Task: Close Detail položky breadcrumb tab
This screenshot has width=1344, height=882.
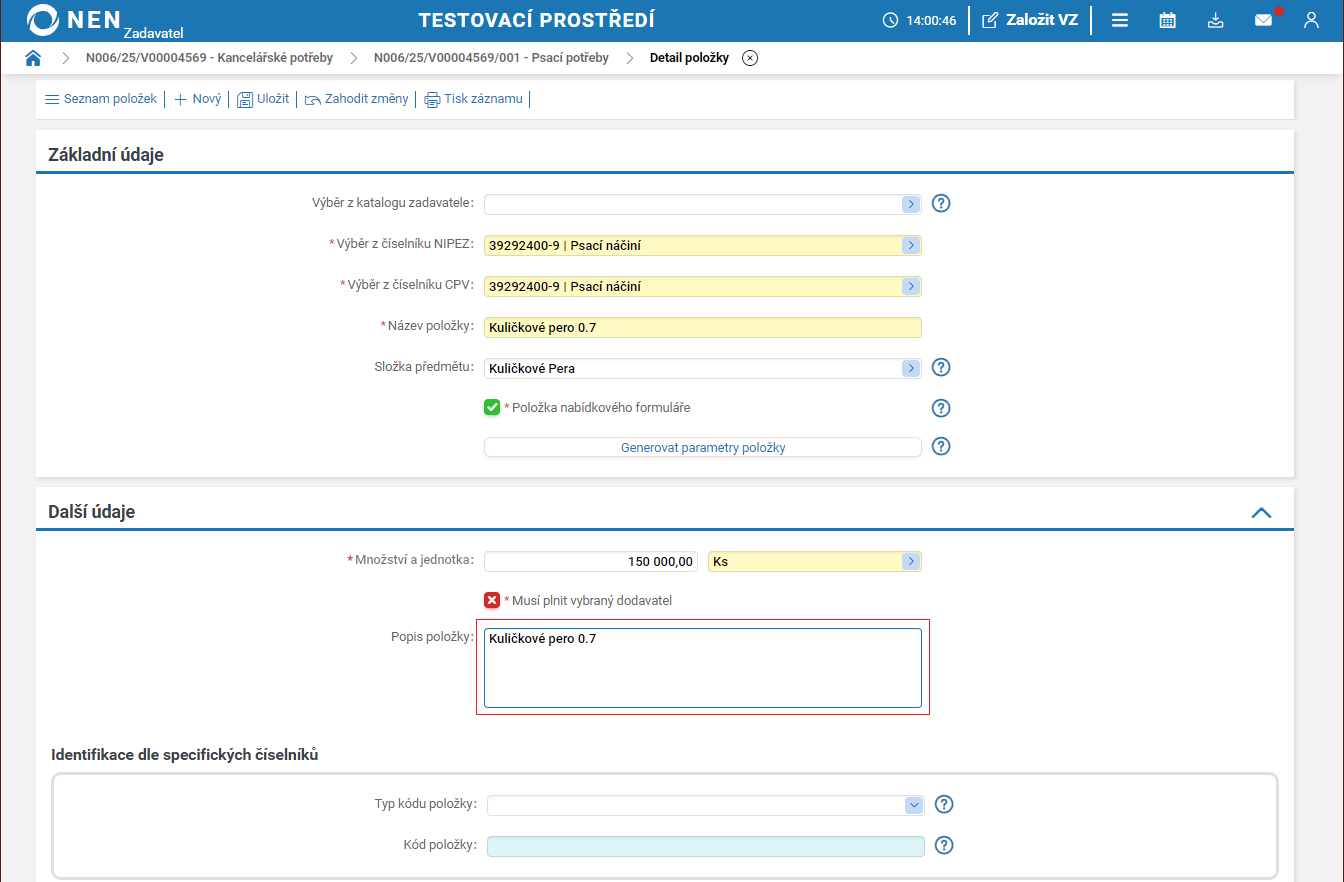Action: (750, 58)
